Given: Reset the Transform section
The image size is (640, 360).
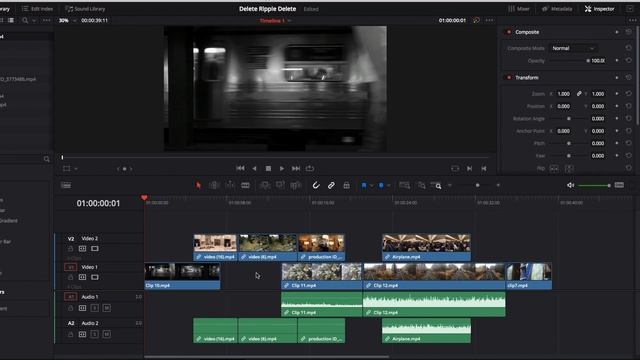Looking at the screenshot, I should coord(629,78).
